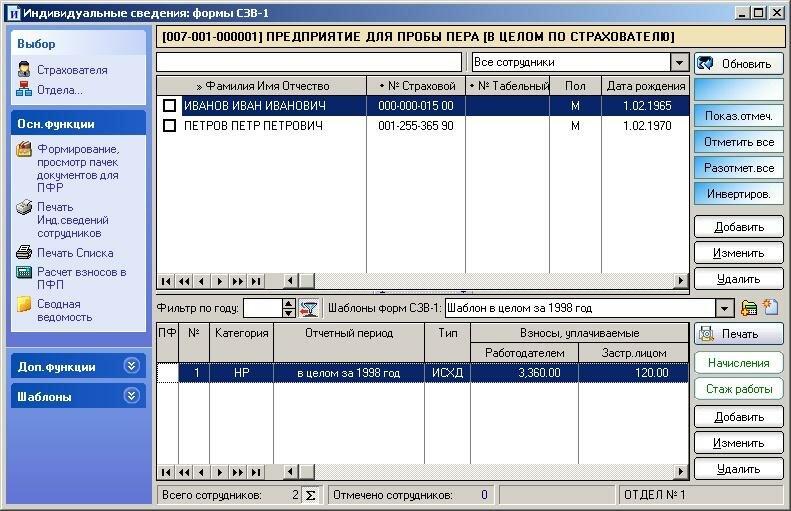Expand the Шаблоны panel
Viewport: 791px width, 511px height.
pyautogui.click(x=132, y=396)
